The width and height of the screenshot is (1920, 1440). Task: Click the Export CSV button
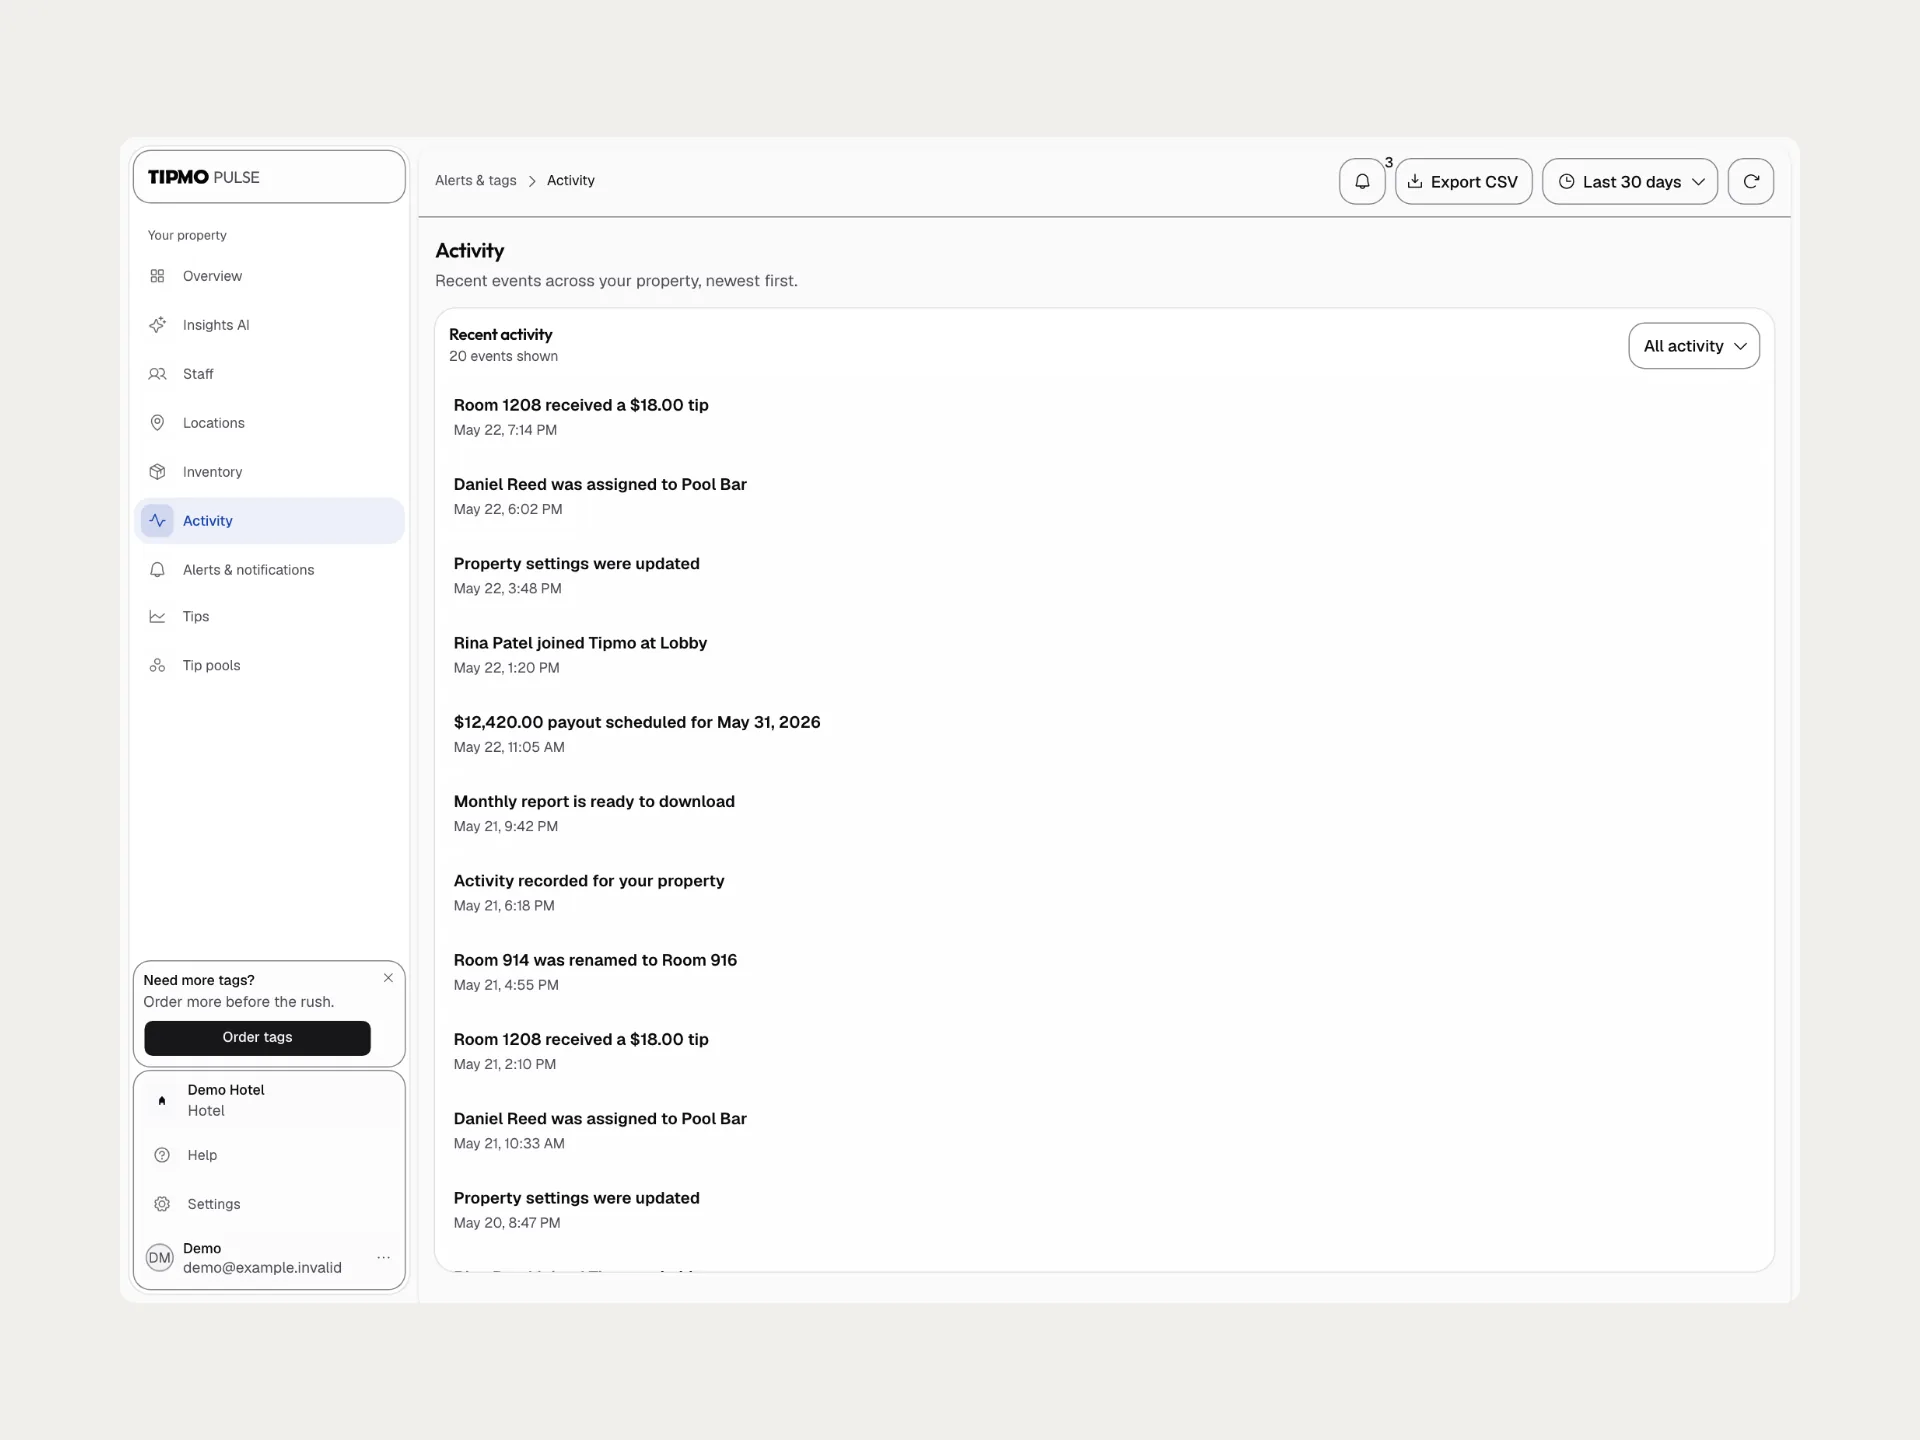1464,181
